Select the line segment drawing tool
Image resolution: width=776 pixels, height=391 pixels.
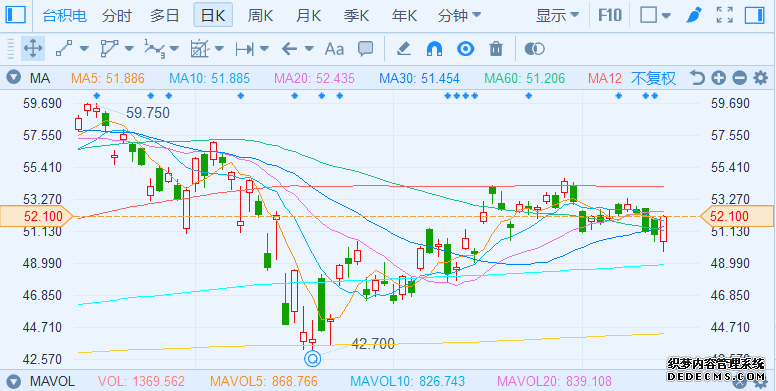click(x=64, y=49)
